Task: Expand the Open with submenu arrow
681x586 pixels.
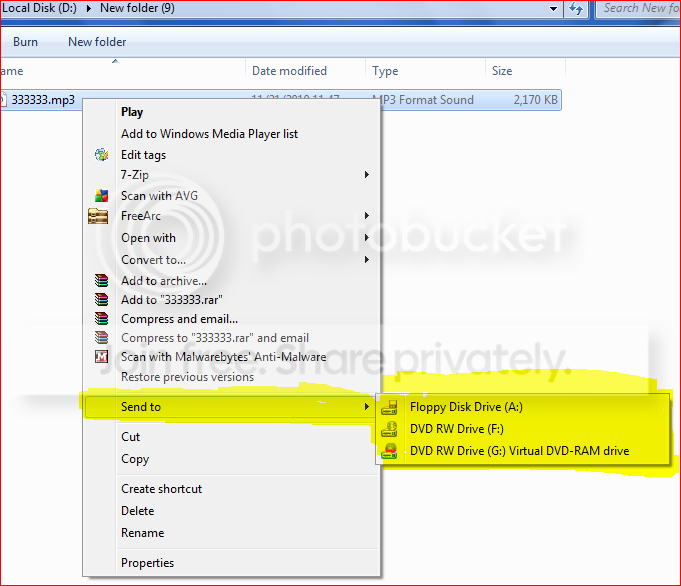Action: tap(367, 238)
